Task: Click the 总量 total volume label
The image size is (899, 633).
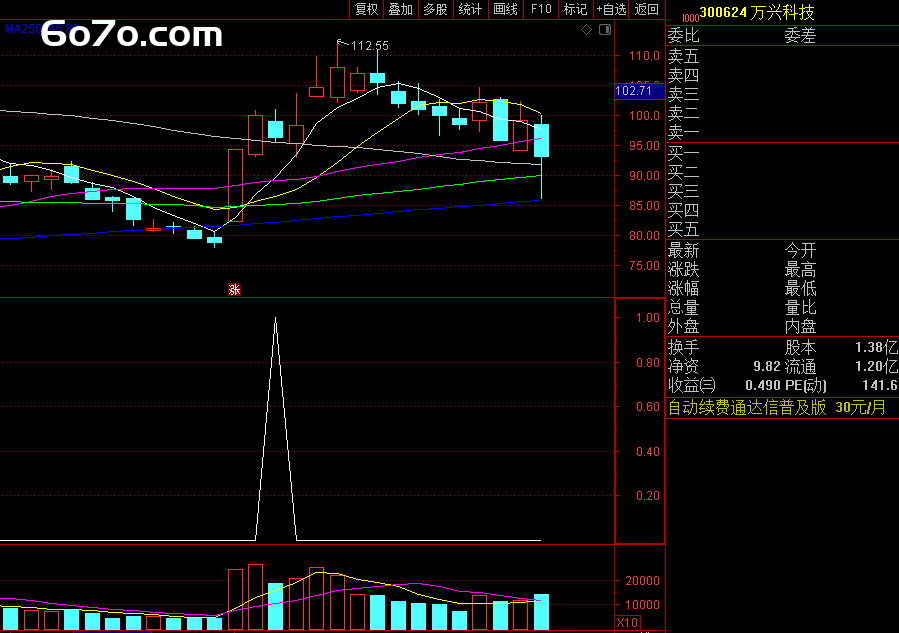Action: (x=684, y=307)
